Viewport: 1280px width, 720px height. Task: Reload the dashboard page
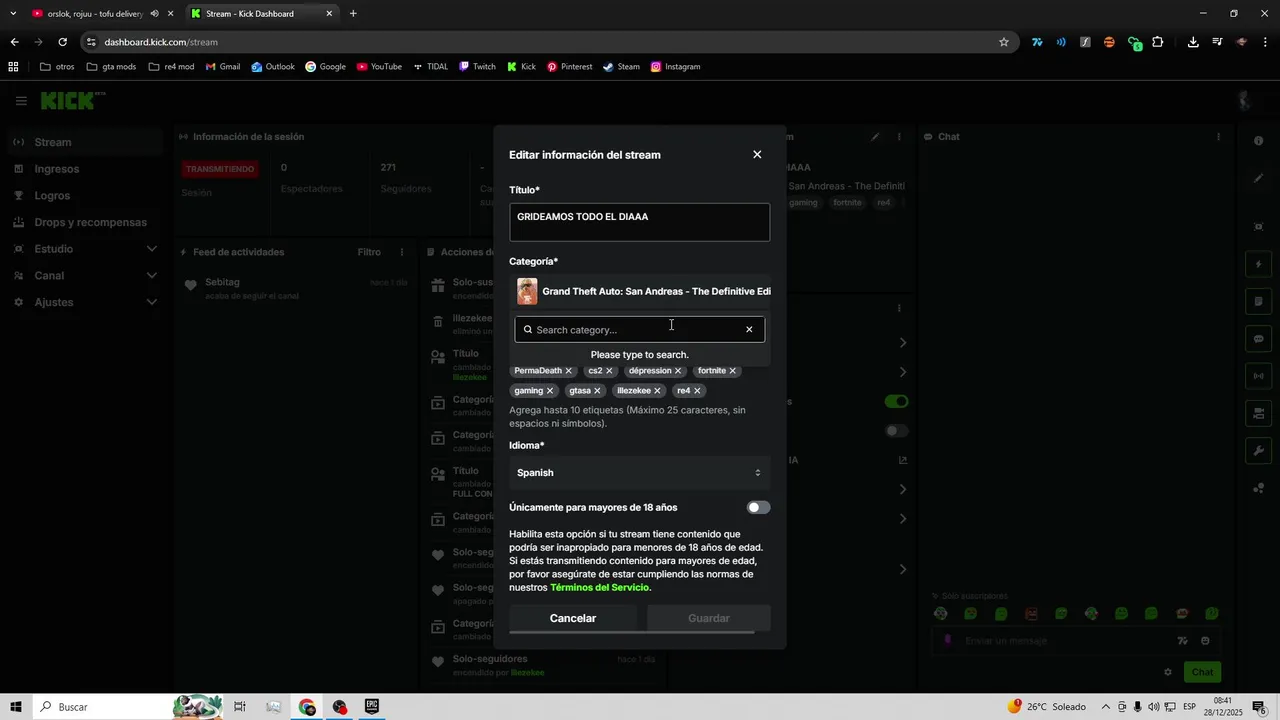click(x=62, y=42)
